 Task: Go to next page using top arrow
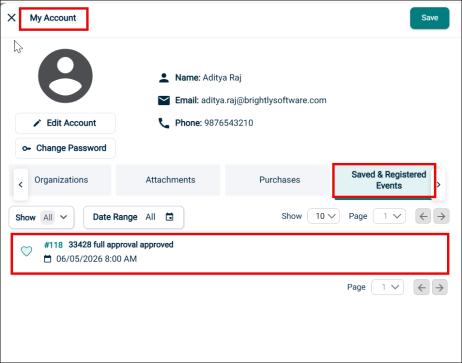441,216
